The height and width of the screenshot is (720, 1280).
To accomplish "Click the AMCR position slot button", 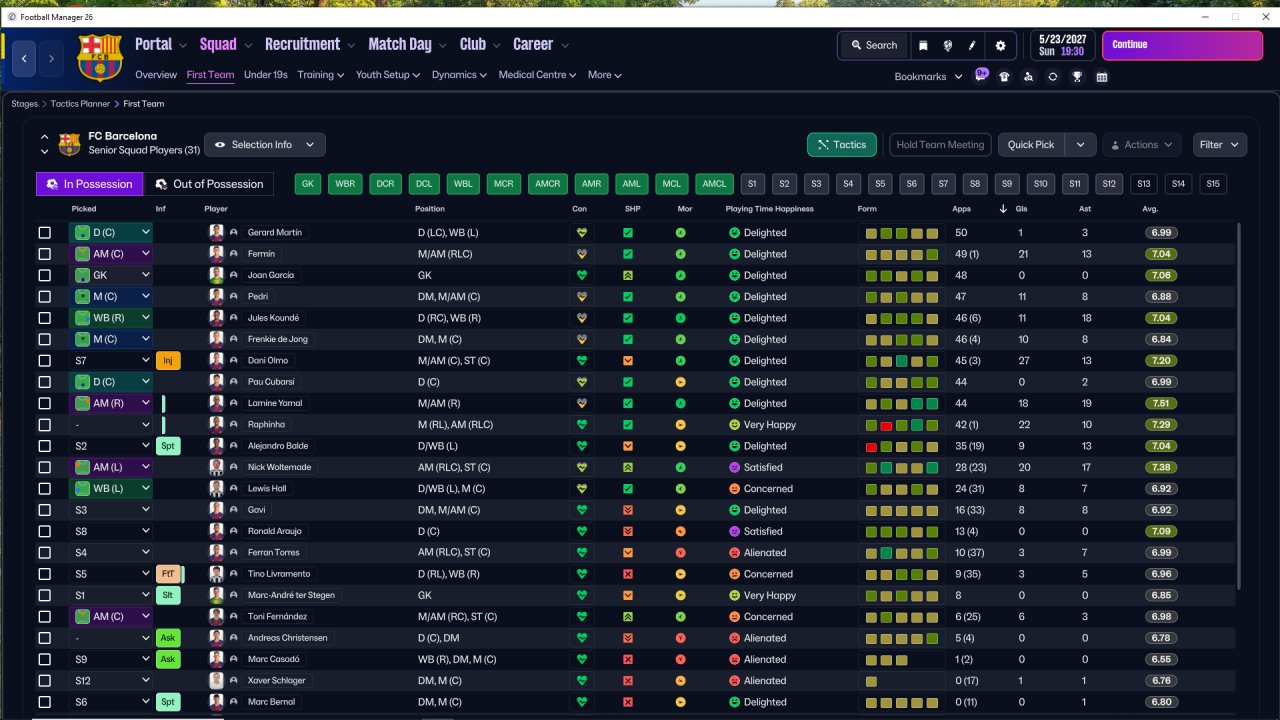I will [x=547, y=184].
